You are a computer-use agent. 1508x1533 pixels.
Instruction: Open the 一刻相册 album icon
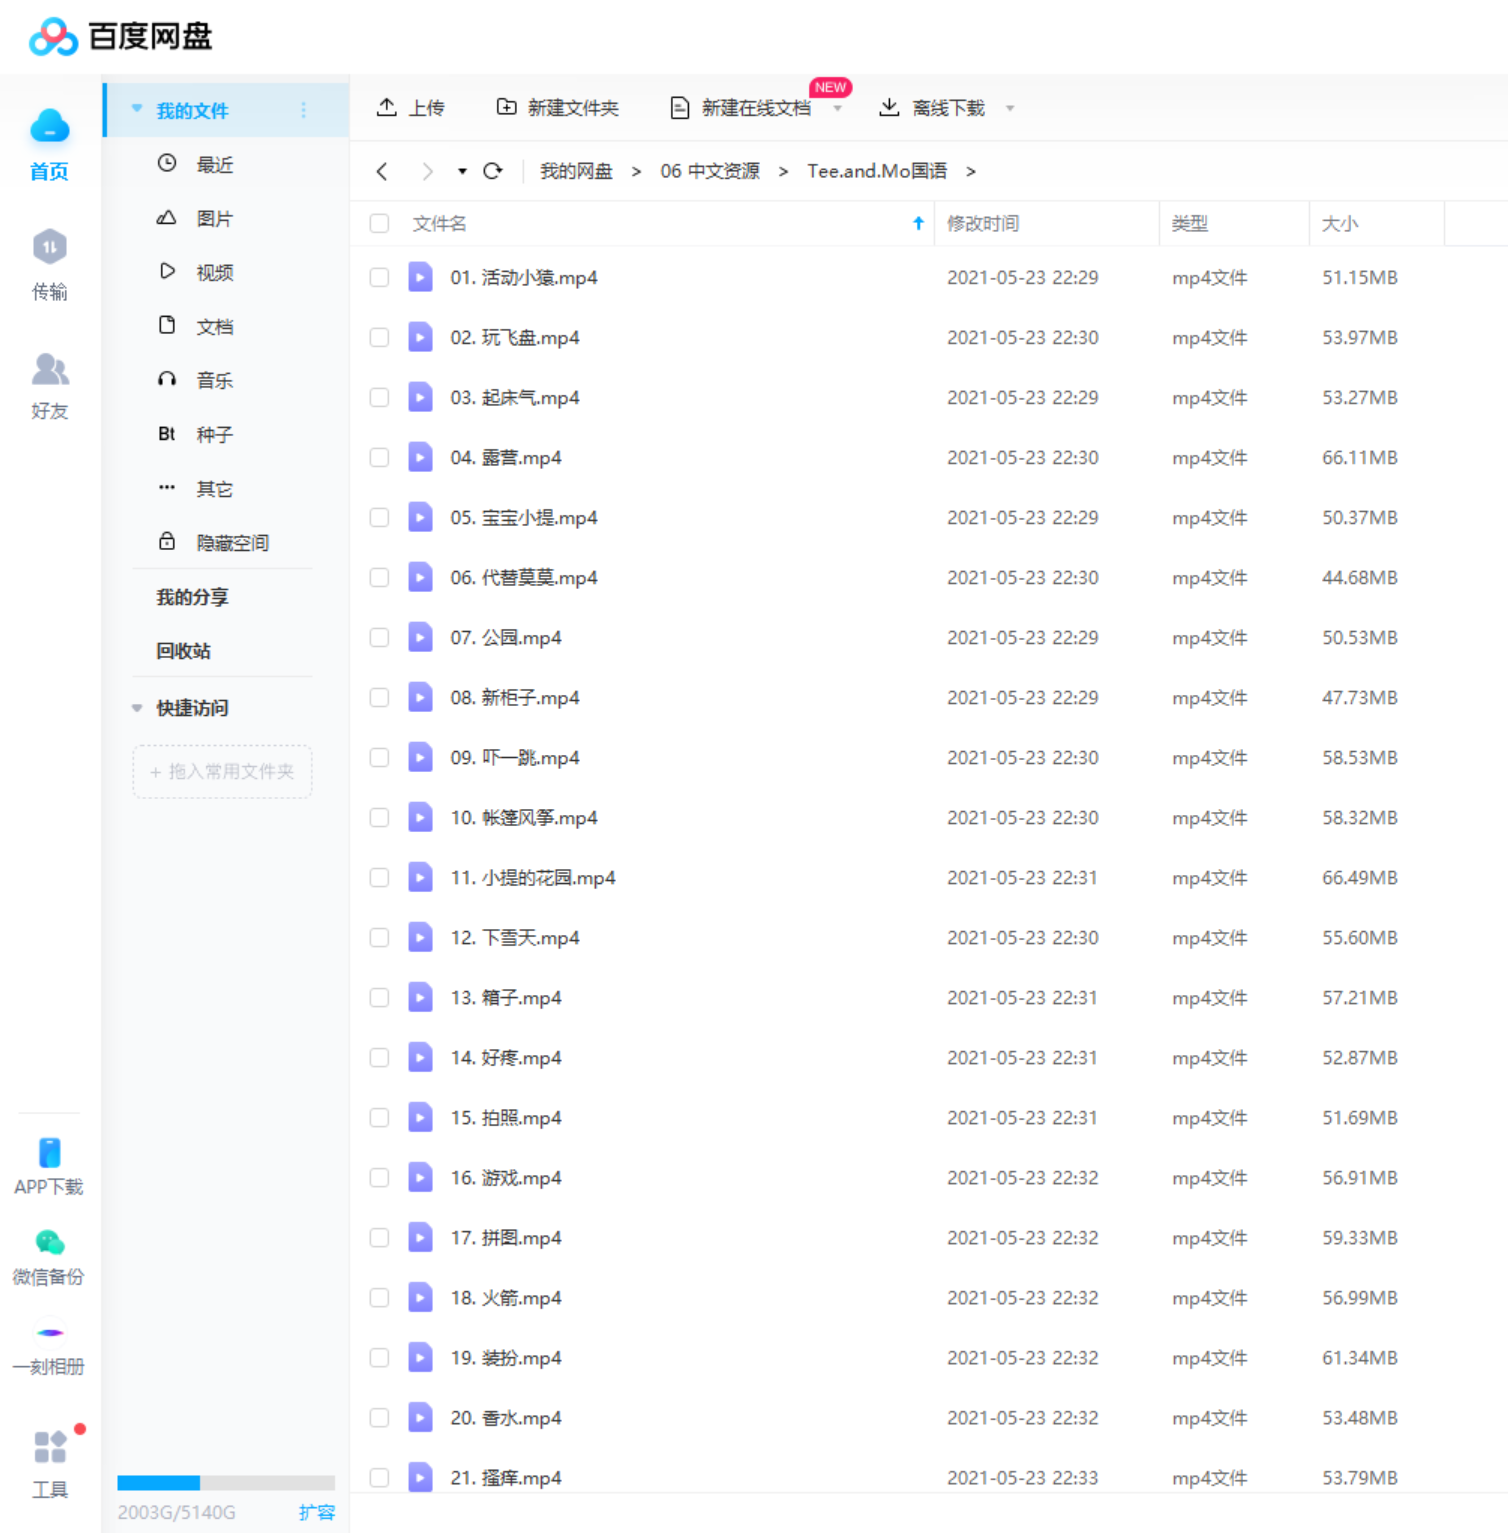(49, 1333)
